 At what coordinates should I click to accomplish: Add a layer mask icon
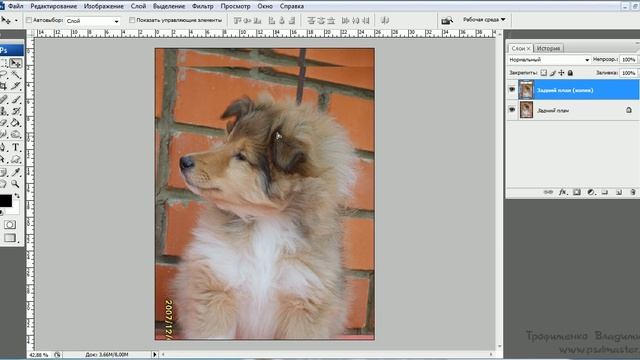click(577, 192)
